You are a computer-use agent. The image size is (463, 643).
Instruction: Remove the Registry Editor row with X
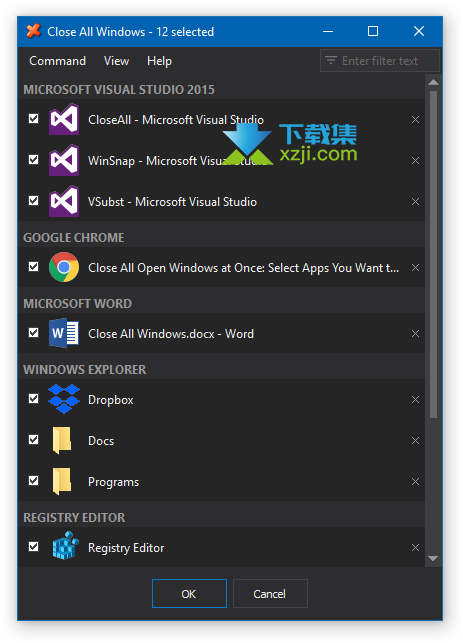pyautogui.click(x=415, y=547)
